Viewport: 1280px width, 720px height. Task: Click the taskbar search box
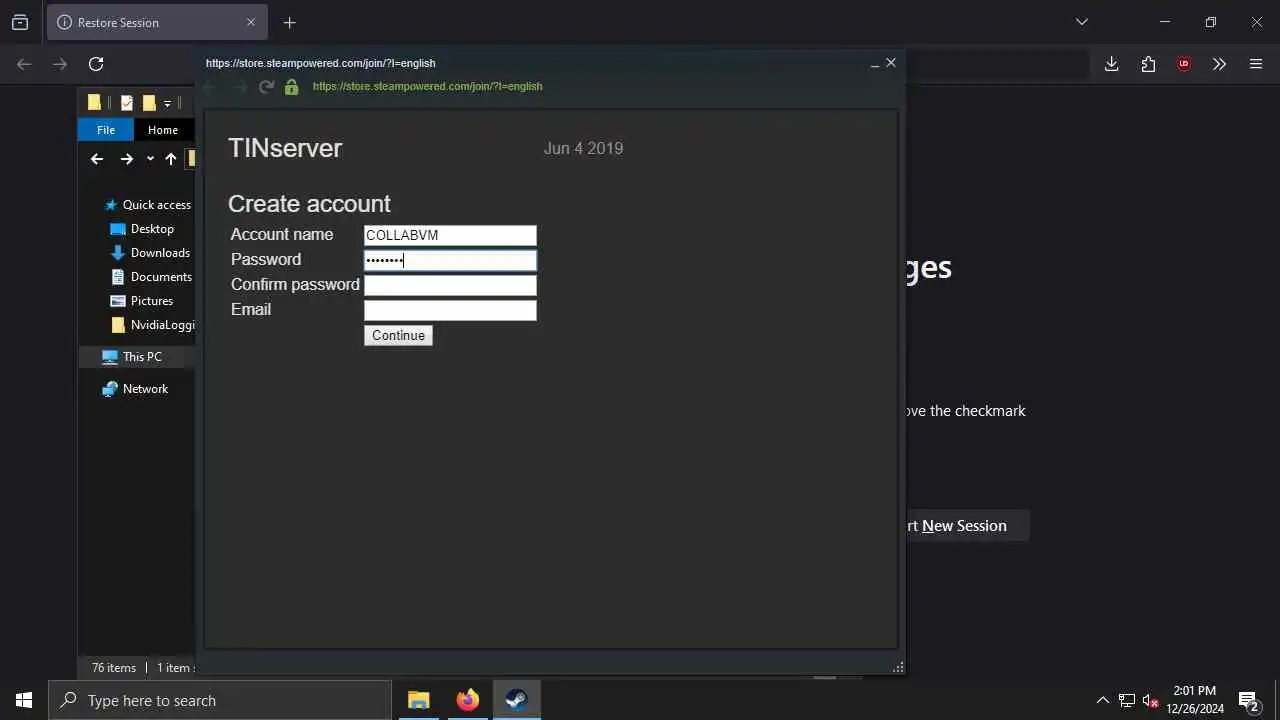220,700
